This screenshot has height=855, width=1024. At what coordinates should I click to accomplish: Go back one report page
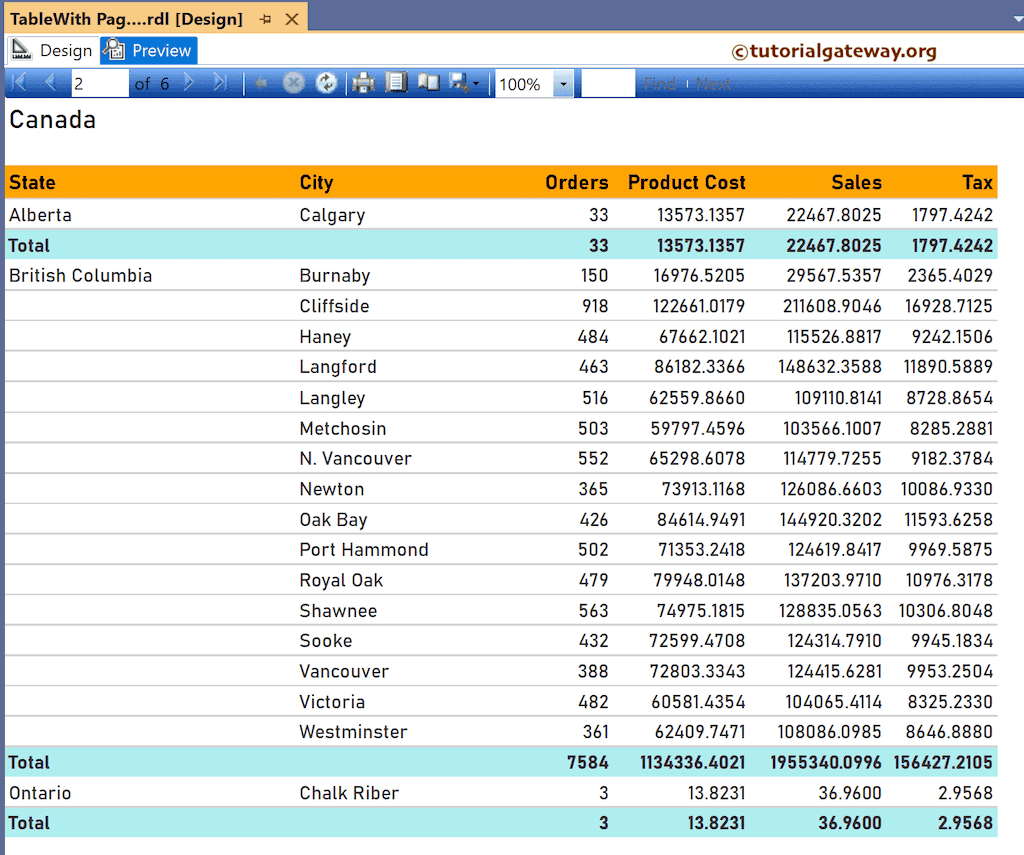point(50,82)
